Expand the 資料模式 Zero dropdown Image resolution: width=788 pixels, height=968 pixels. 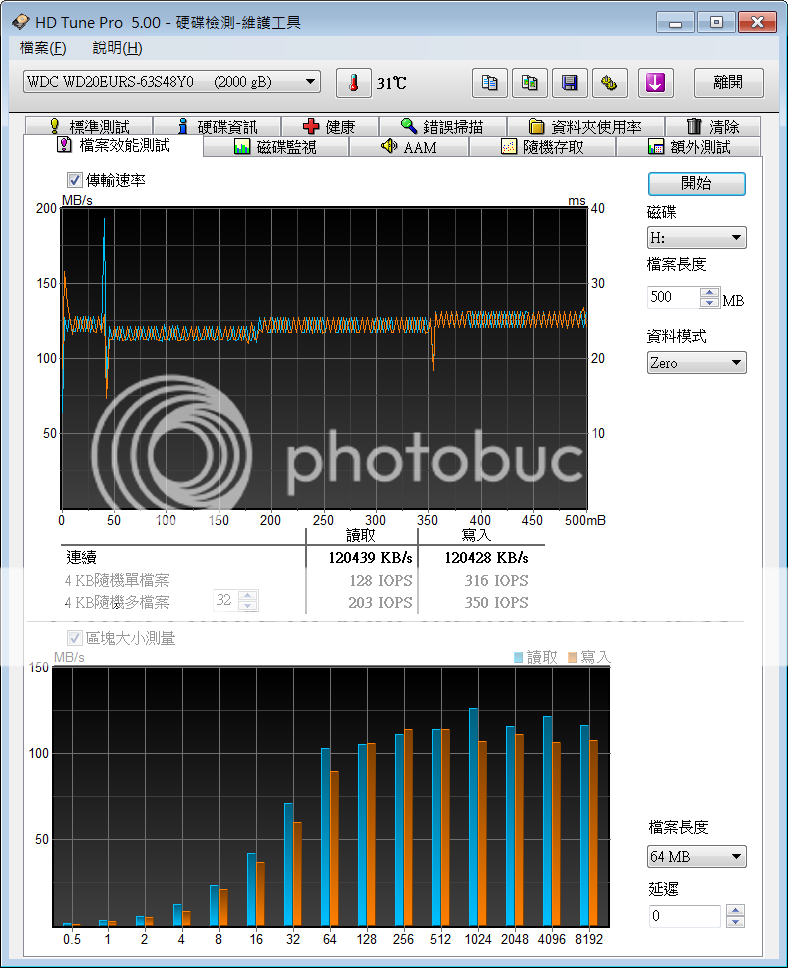(x=696, y=363)
